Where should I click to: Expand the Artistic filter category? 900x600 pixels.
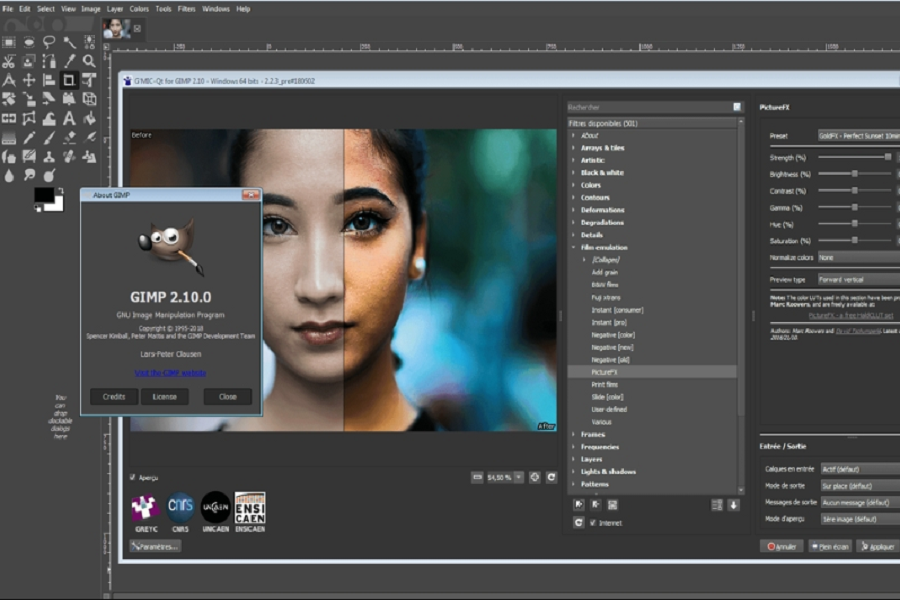[x=573, y=160]
